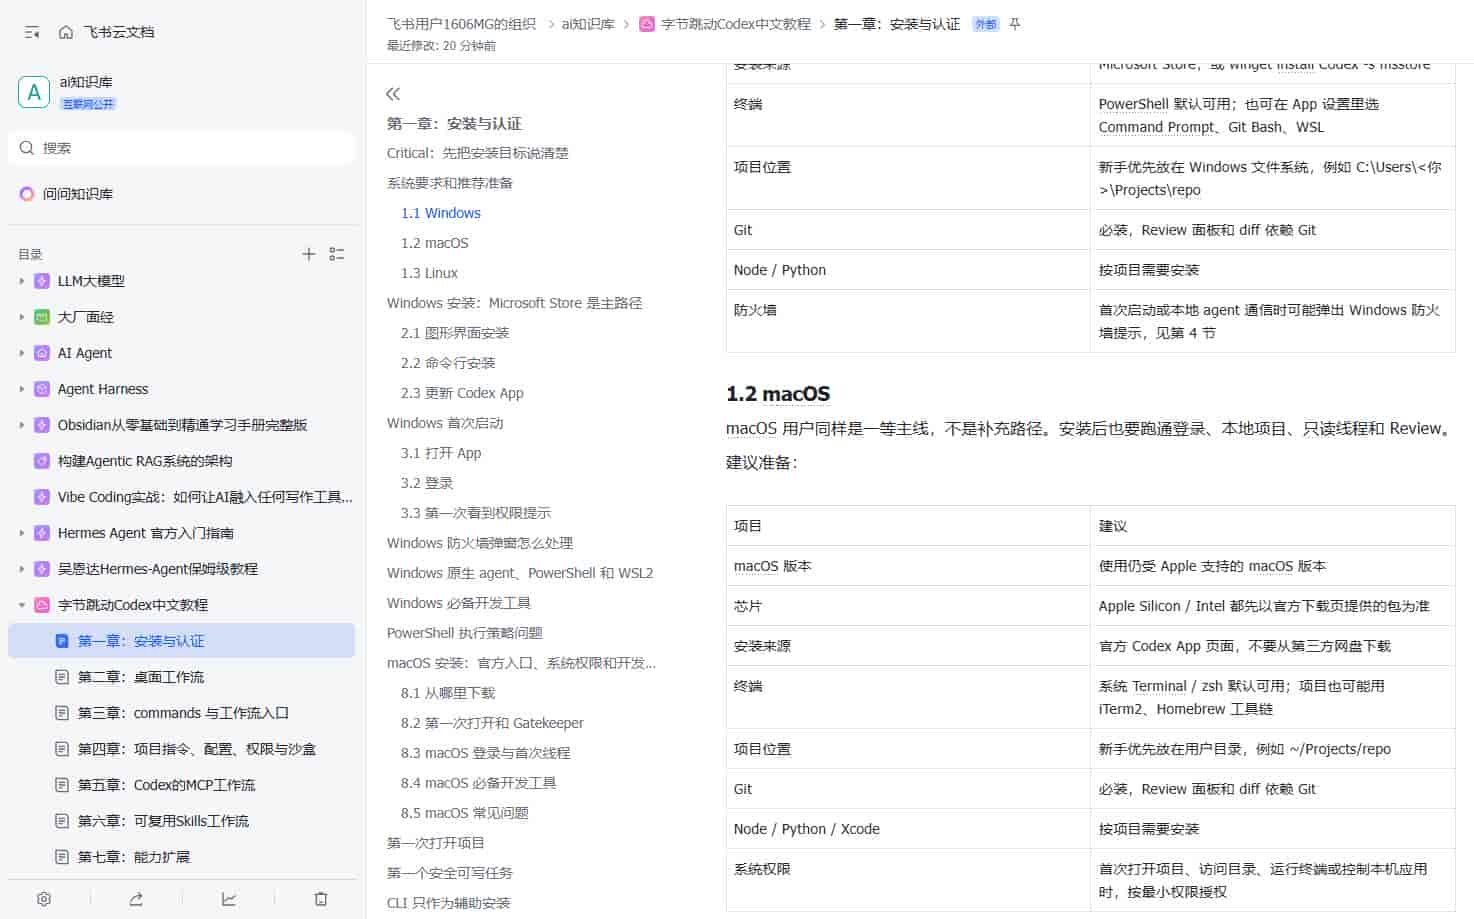Jump to outline 第一个安全可写任务
This screenshot has height=919, width=1474.
[450, 873]
